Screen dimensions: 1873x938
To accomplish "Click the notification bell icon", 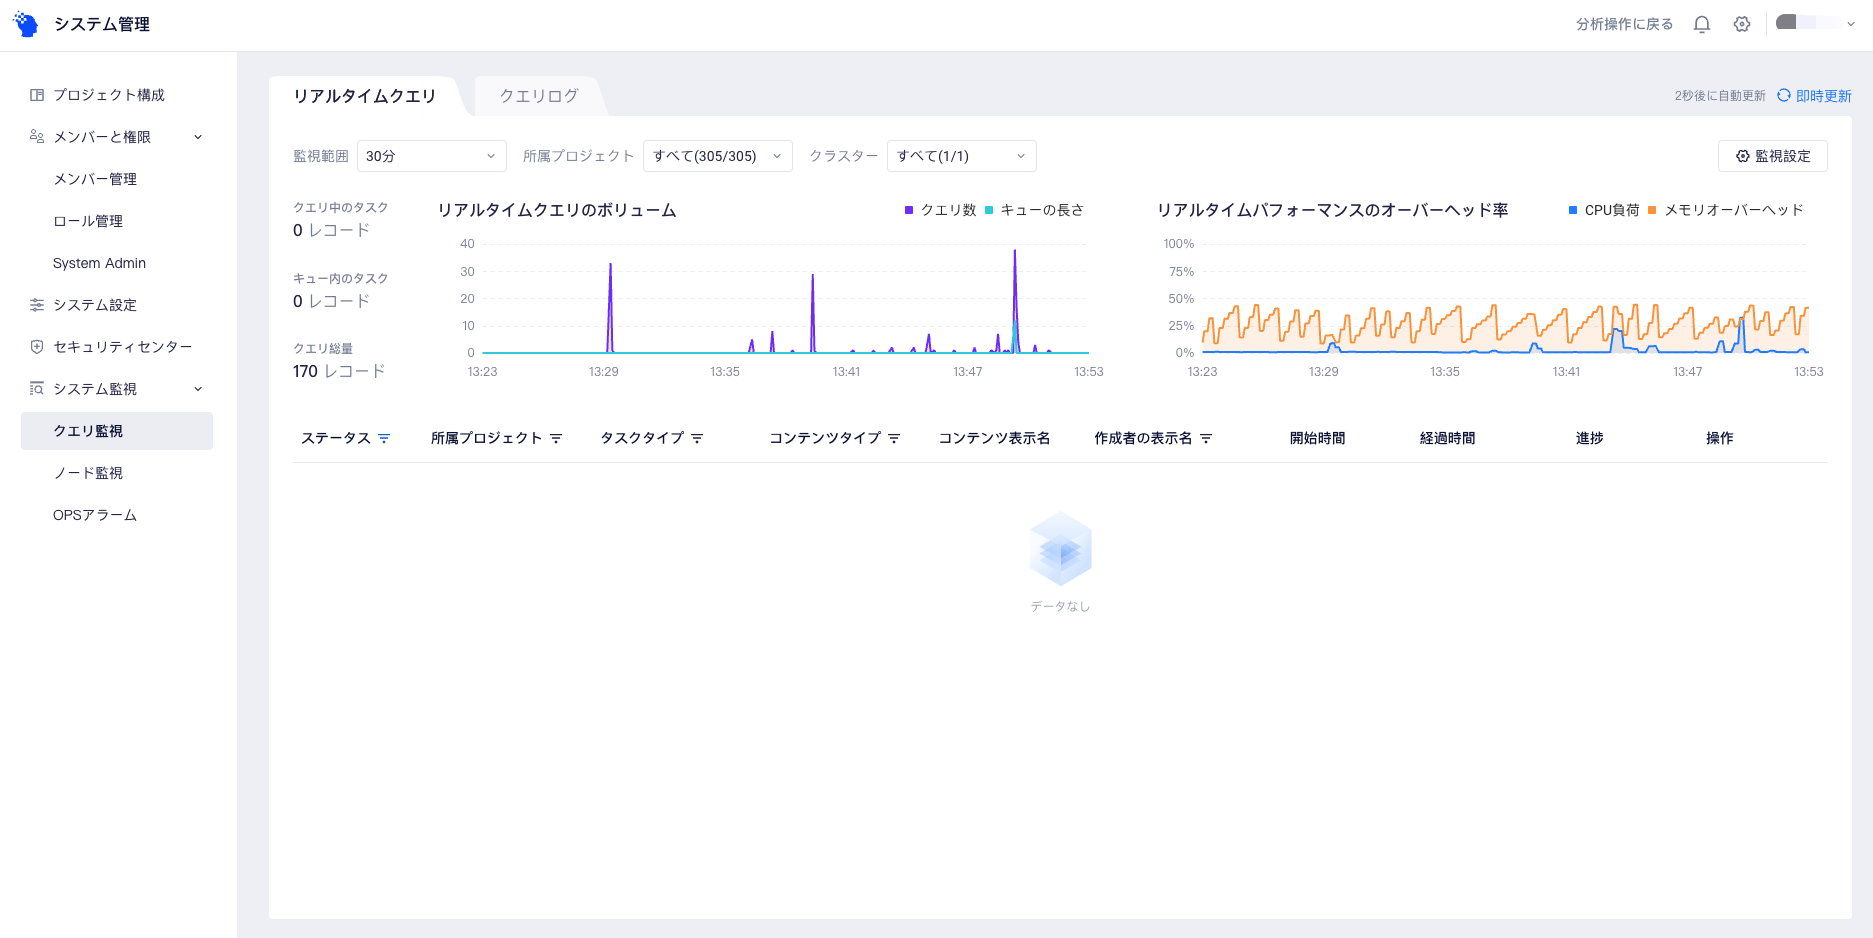I will [x=1701, y=24].
